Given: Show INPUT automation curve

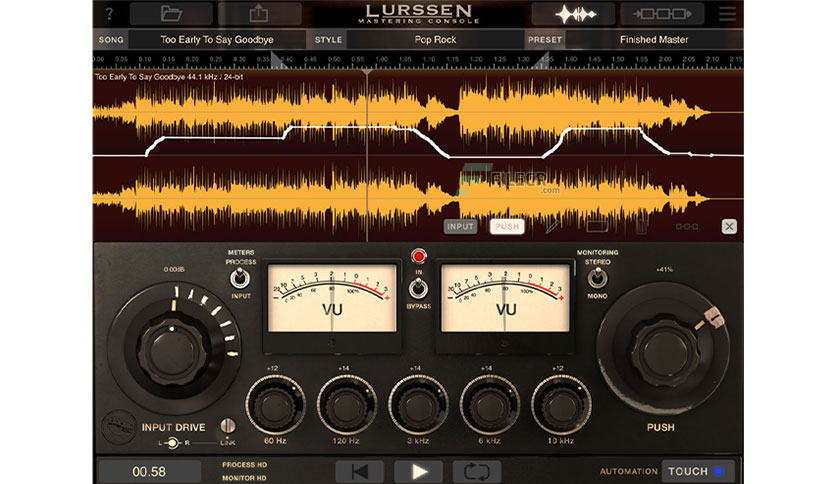Looking at the screenshot, I should (x=460, y=227).
